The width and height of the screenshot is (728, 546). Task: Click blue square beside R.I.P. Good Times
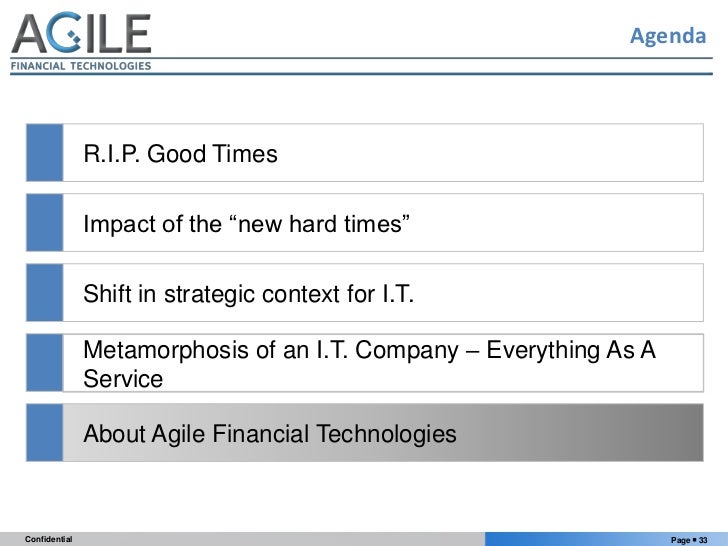tap(45, 153)
